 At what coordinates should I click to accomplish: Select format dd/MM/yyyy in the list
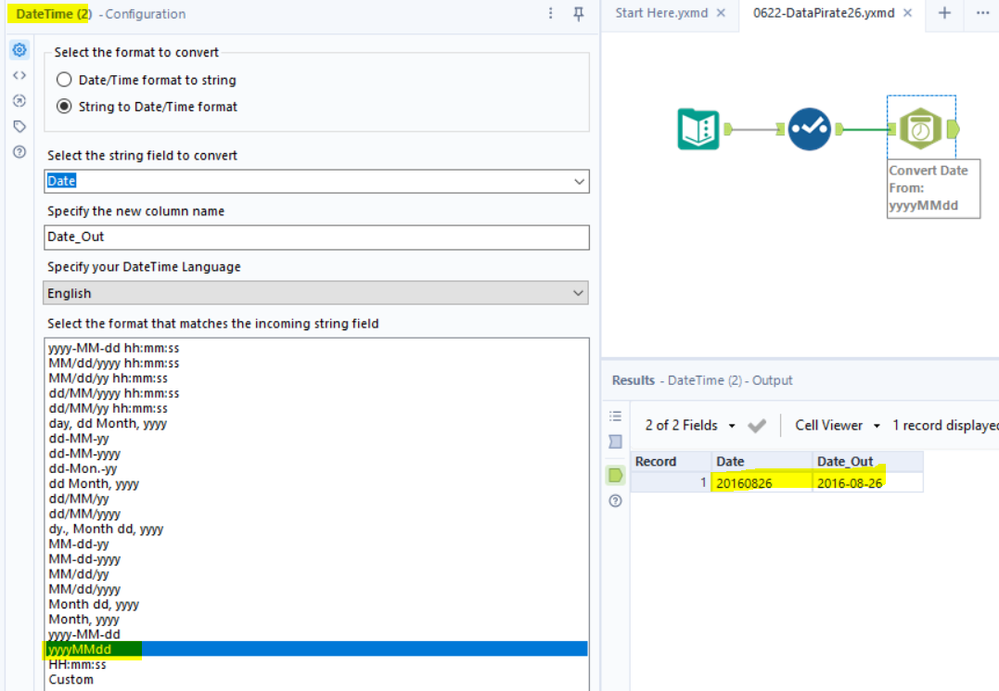coord(85,514)
